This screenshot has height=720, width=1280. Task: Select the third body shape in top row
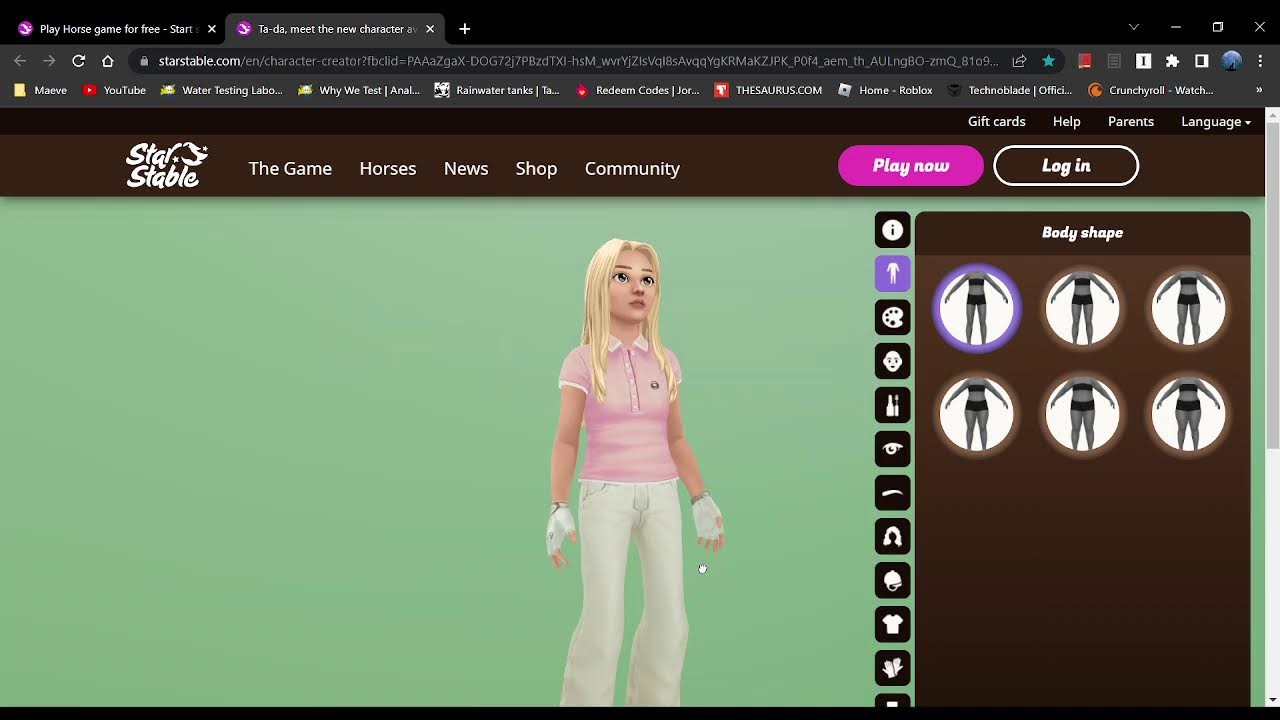tap(1188, 308)
